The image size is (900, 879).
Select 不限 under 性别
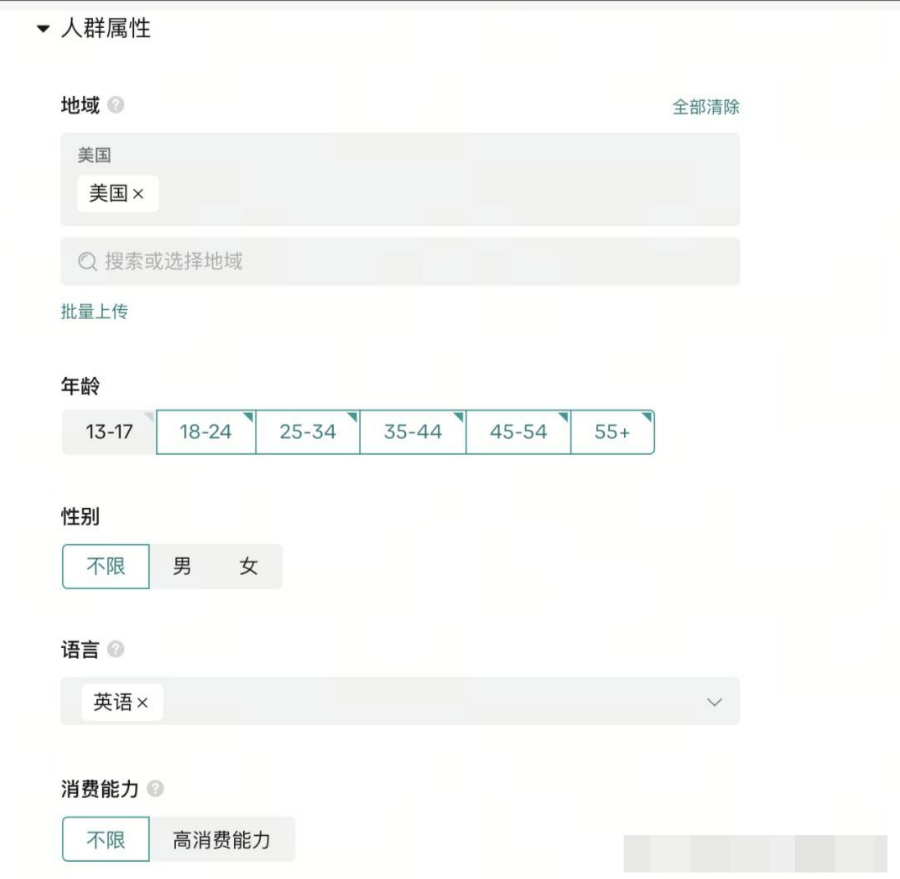[105, 566]
